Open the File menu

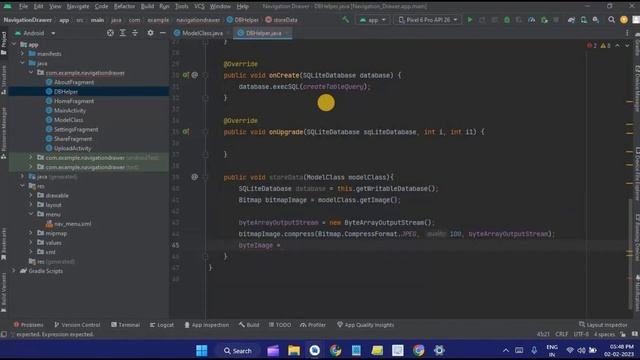[23, 6]
